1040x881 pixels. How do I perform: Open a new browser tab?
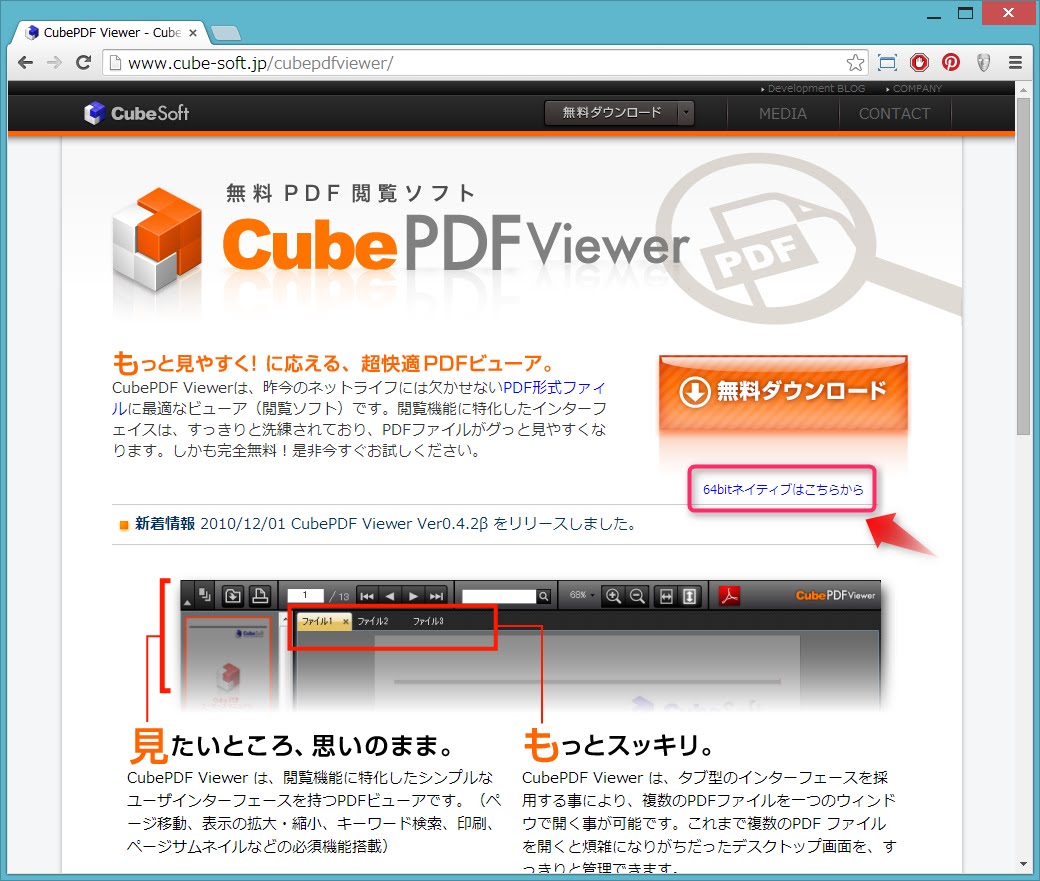click(226, 33)
